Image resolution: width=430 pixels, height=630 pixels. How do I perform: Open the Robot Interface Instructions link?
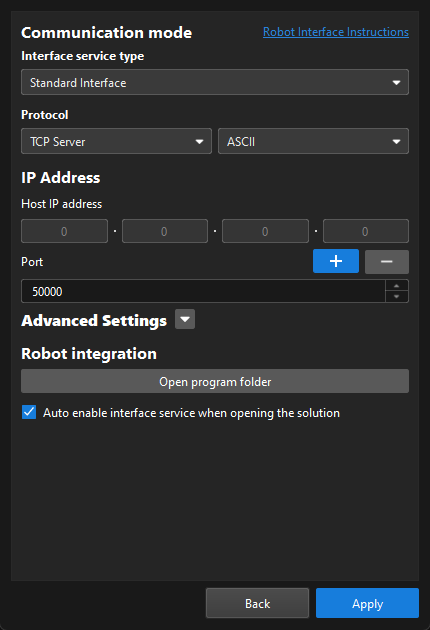(x=336, y=32)
